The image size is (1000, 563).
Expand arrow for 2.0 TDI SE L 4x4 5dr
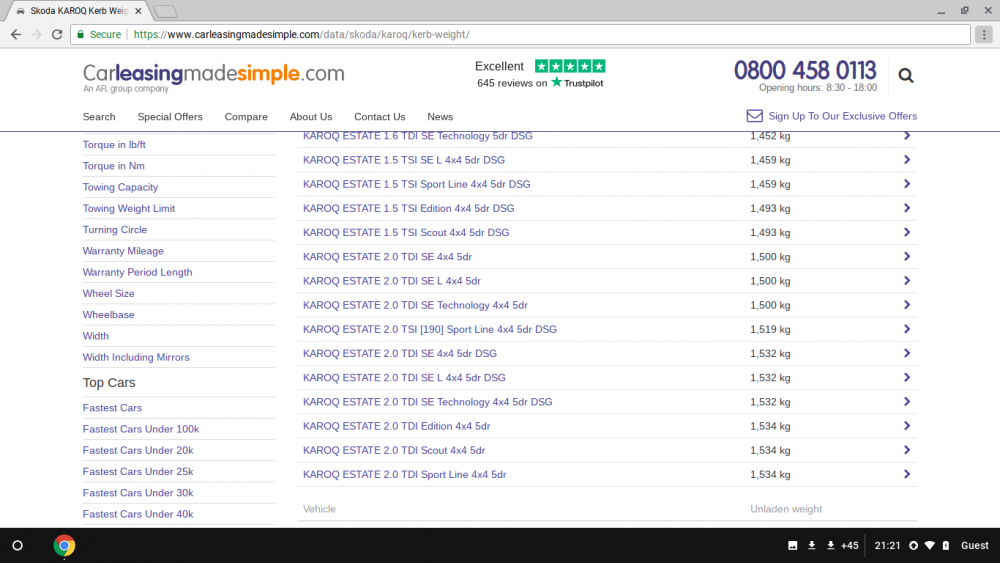906,281
